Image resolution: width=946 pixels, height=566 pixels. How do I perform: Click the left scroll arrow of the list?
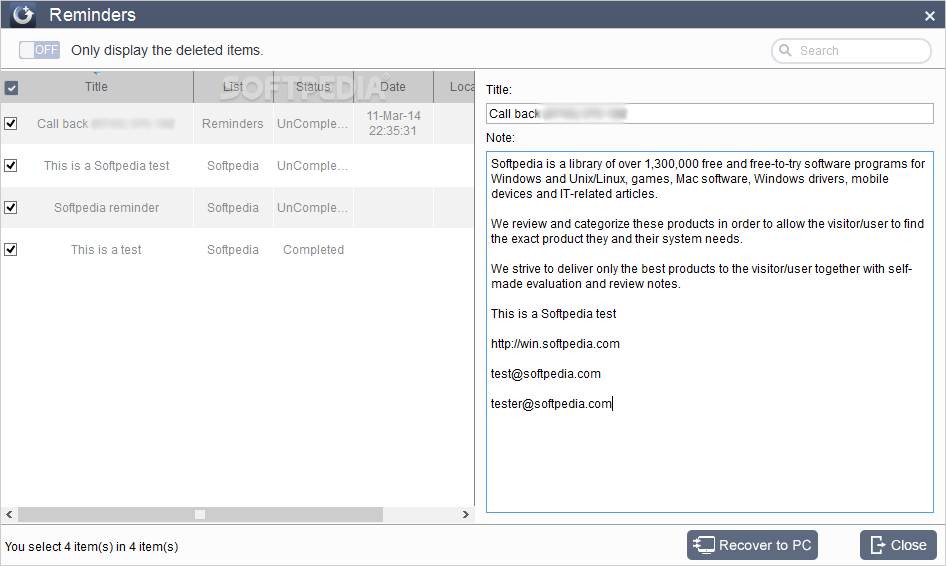(x=9, y=514)
